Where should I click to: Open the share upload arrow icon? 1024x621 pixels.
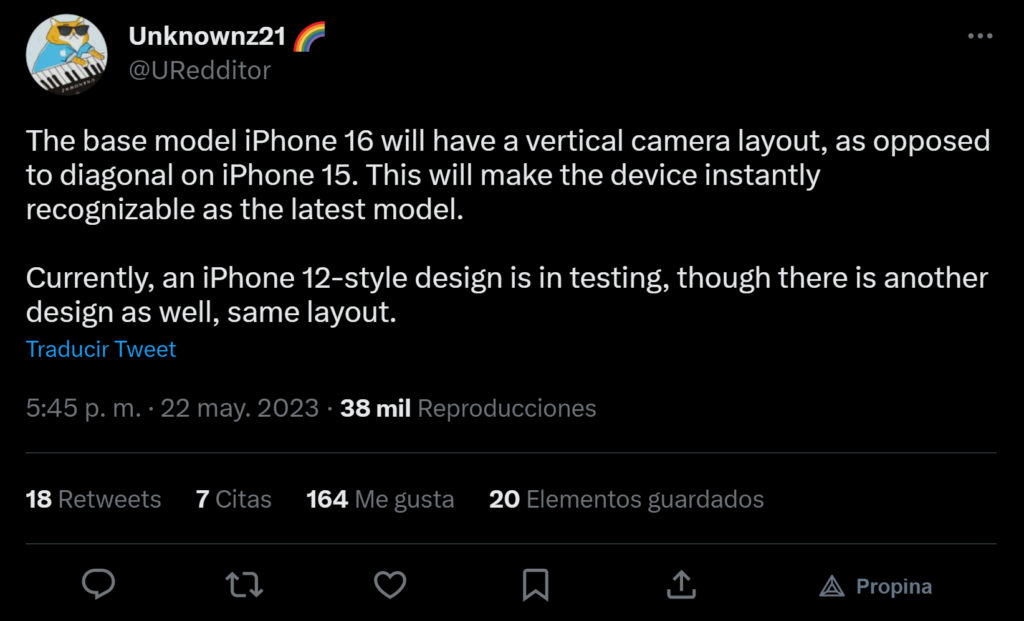click(681, 584)
